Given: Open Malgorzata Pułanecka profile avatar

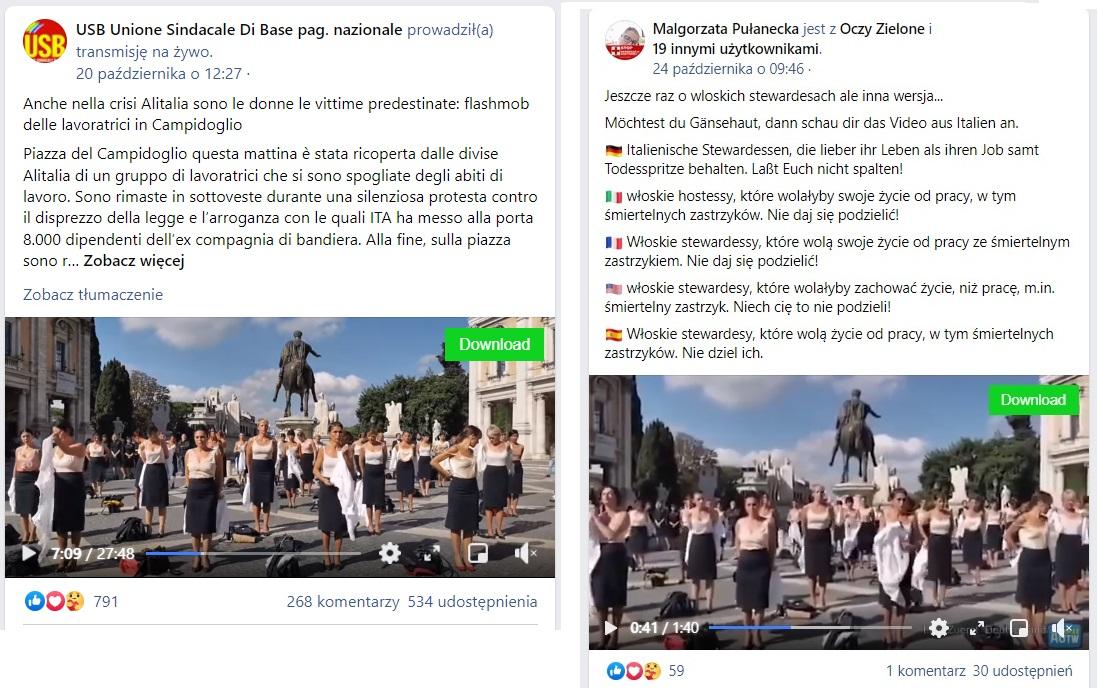Looking at the screenshot, I should point(625,40).
